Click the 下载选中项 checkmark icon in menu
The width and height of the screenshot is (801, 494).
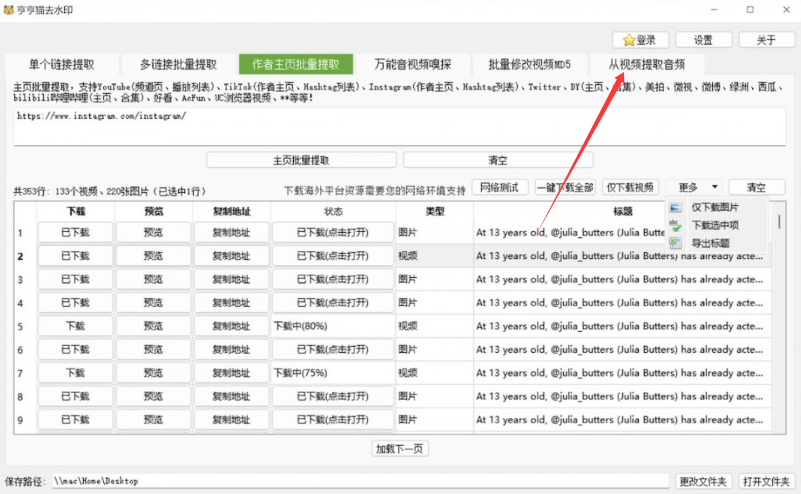(x=676, y=225)
